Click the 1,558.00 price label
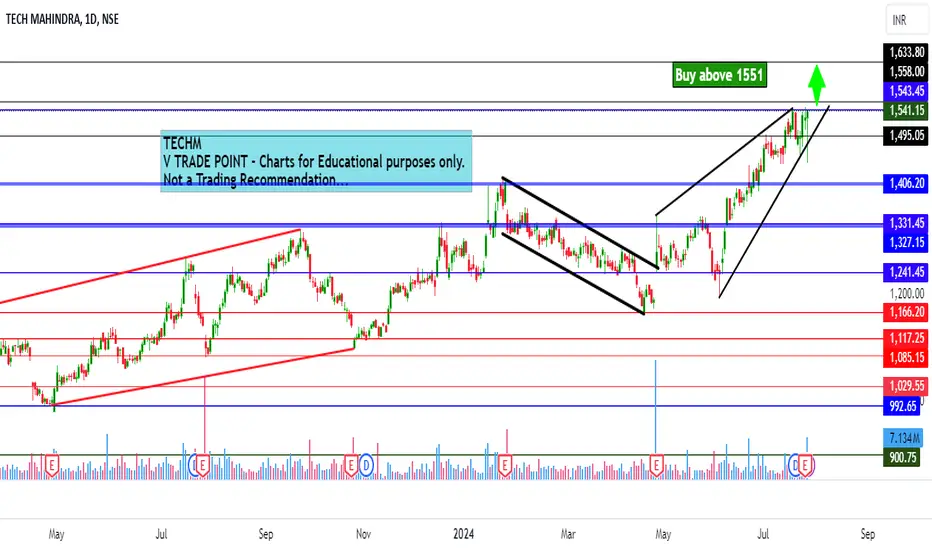This screenshot has height=550, width=932. 906,71
